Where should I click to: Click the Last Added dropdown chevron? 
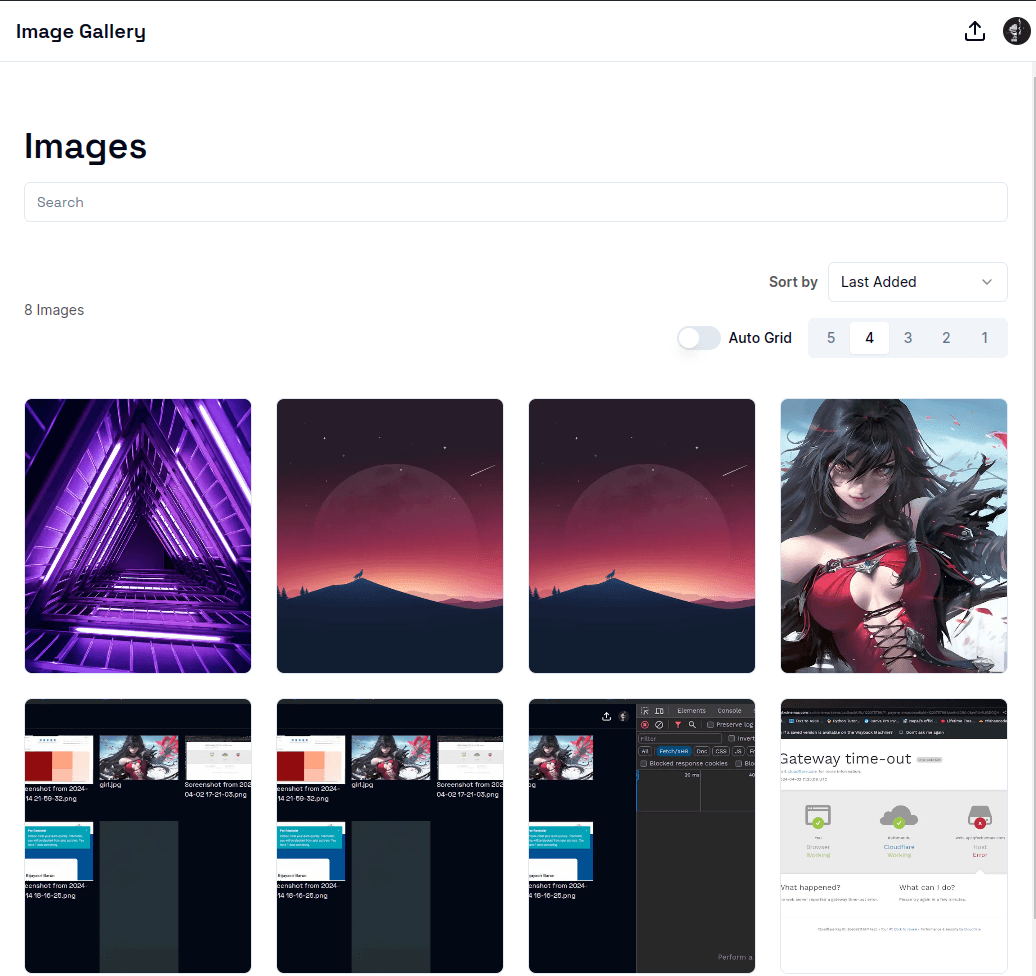pyautogui.click(x=988, y=282)
